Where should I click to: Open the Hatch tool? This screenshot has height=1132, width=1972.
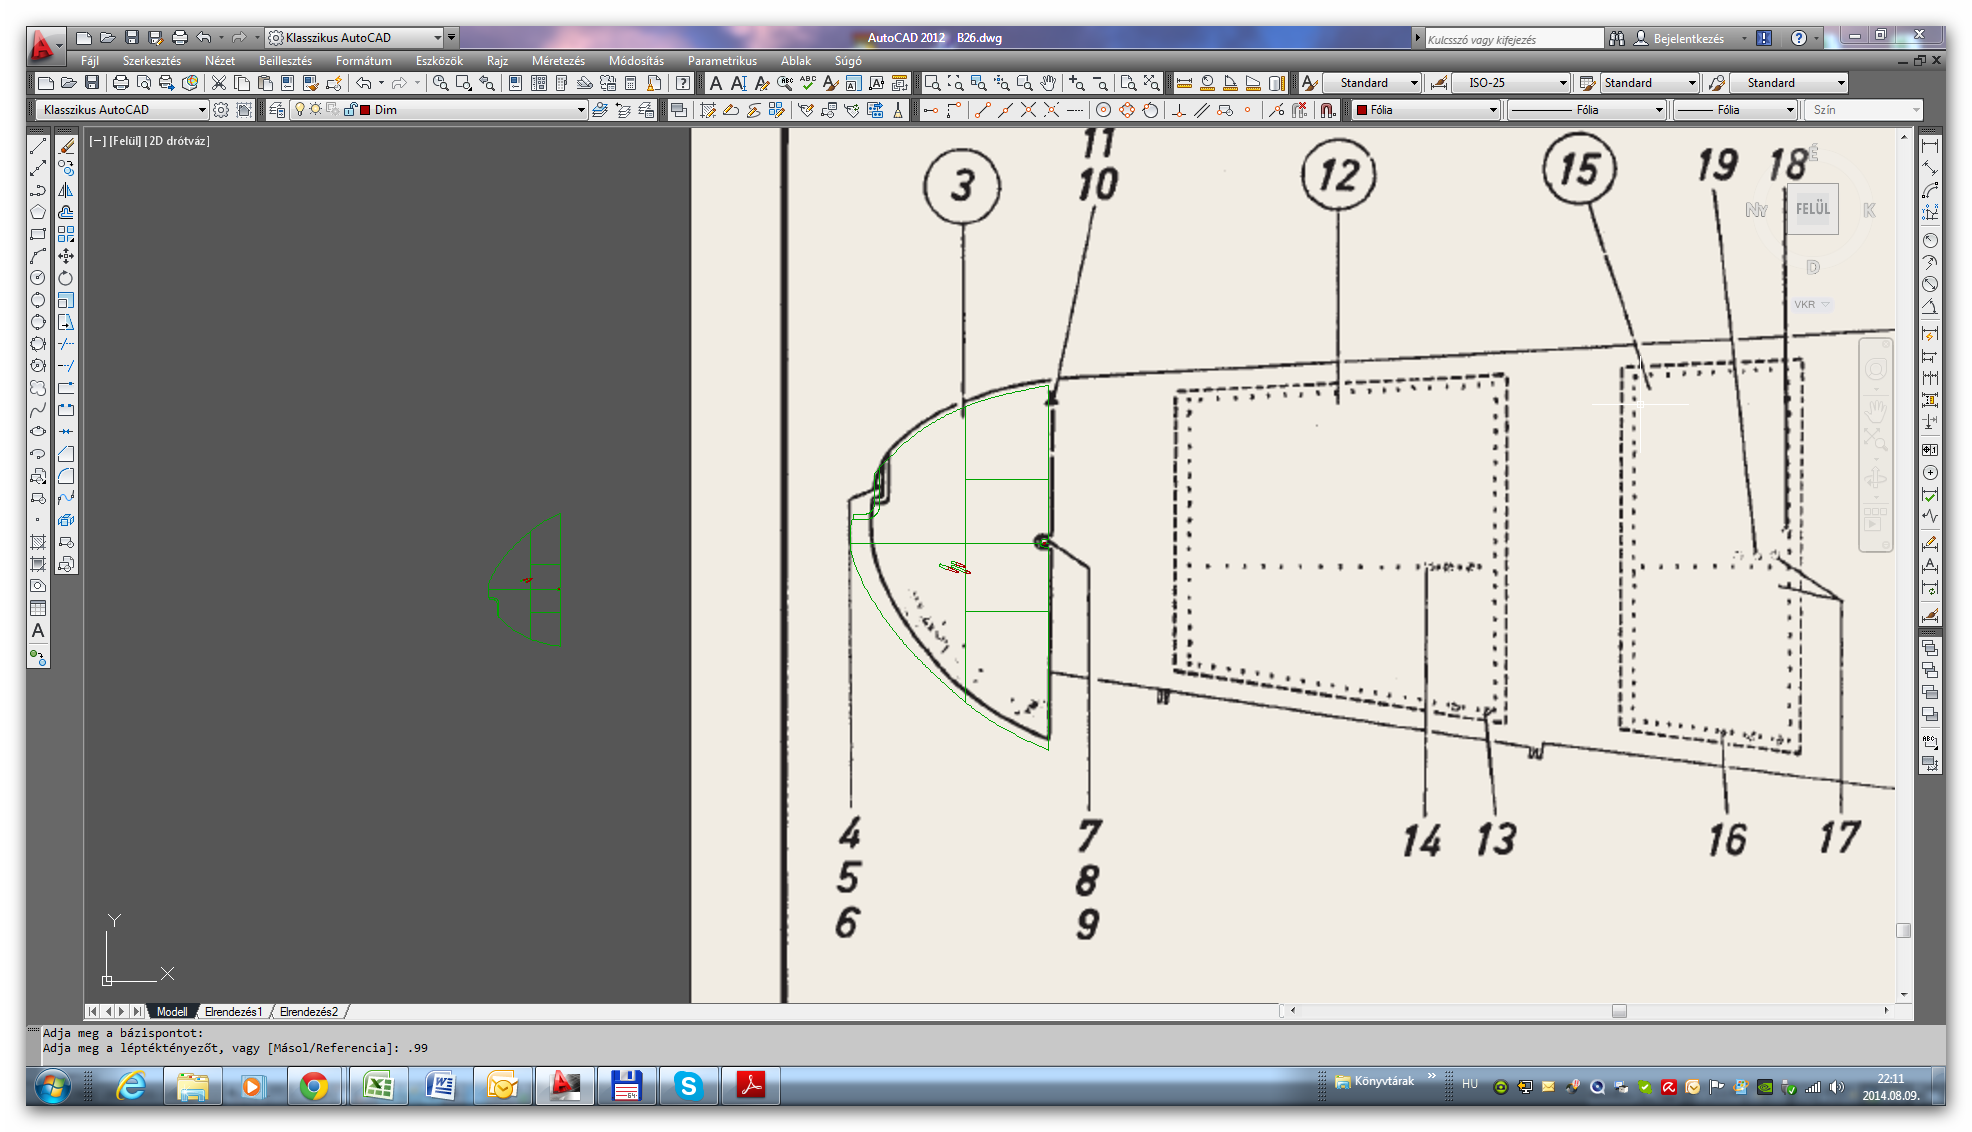pyautogui.click(x=38, y=542)
